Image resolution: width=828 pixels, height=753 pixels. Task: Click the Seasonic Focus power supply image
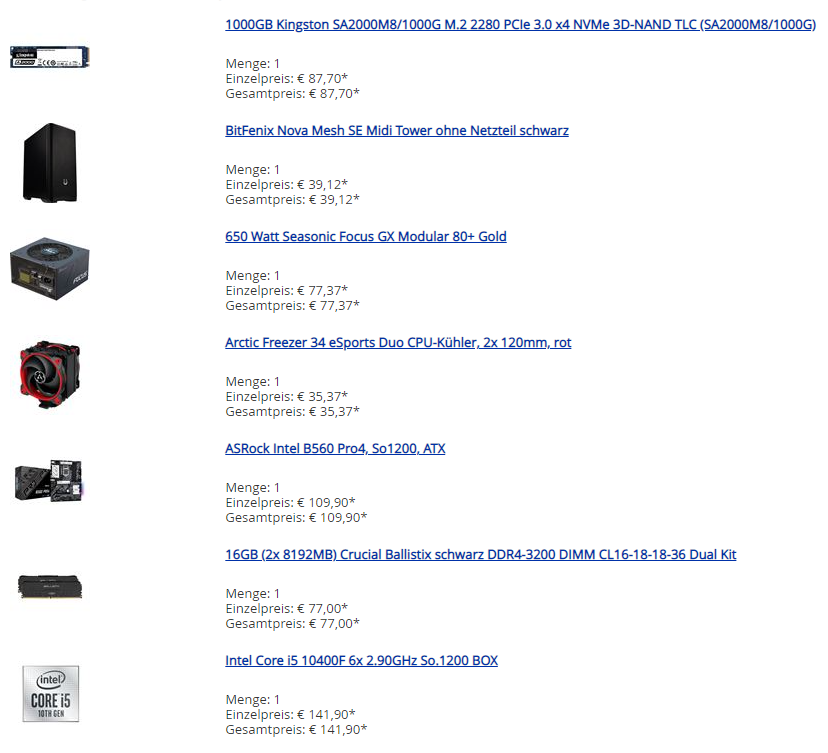tap(50, 268)
